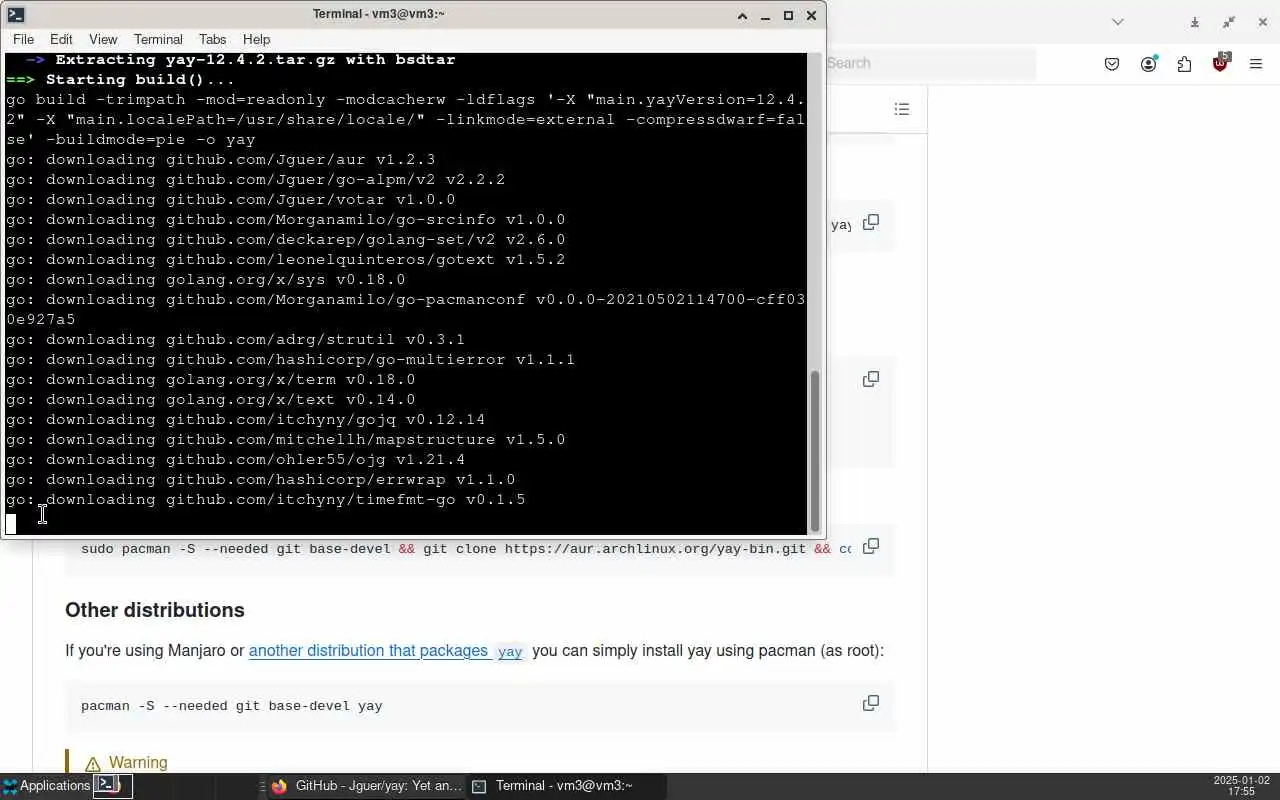Click the 'downloading golang.org/x/sys v0.18.0' line
This screenshot has height=800, width=1280.
(x=206, y=280)
